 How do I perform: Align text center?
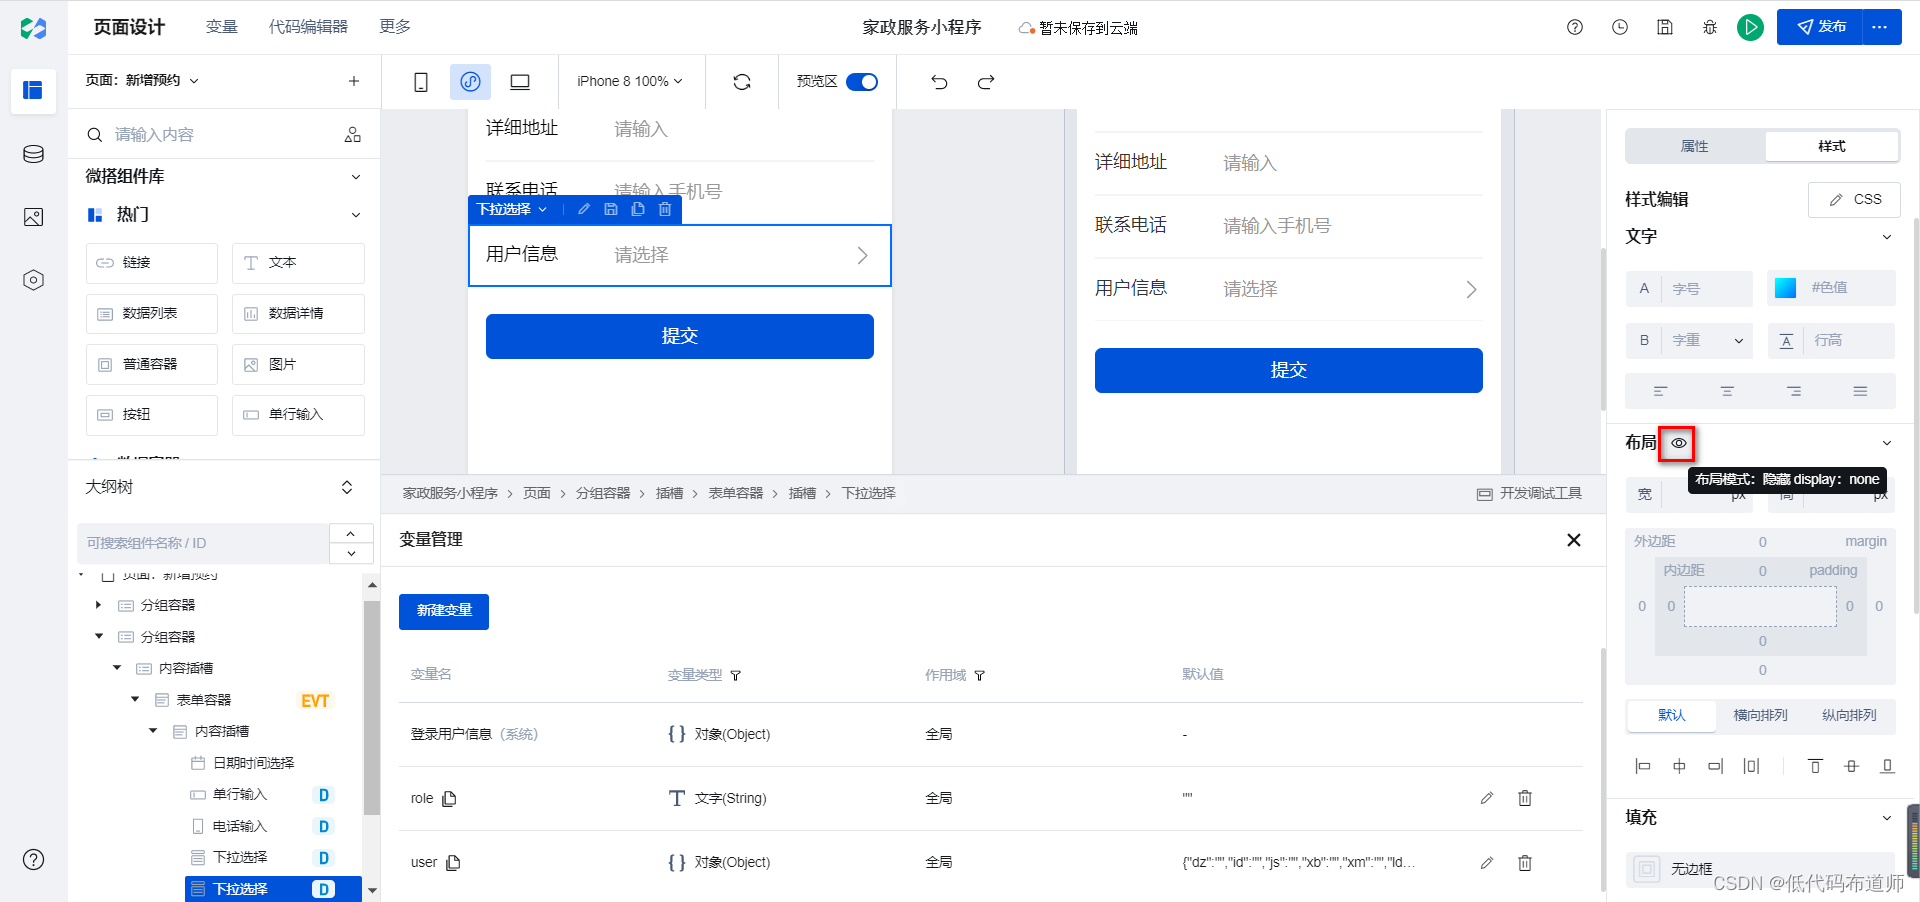(x=1727, y=391)
